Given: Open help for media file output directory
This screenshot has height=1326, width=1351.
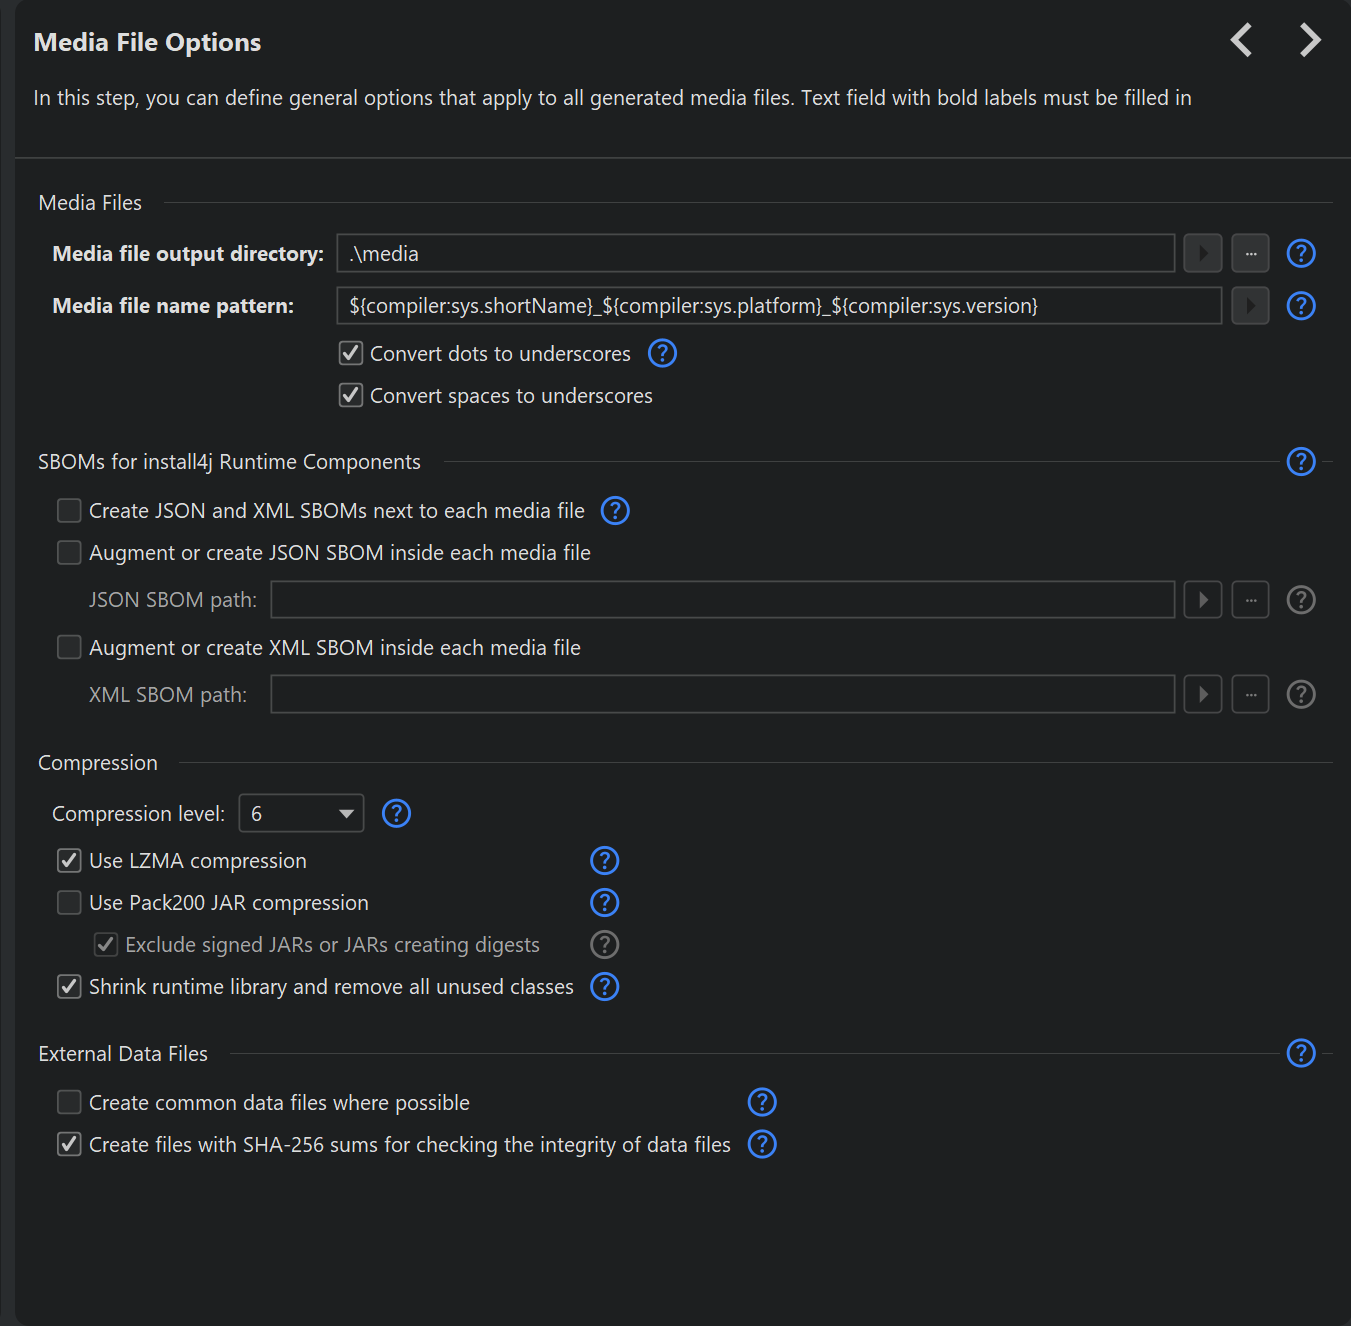Looking at the screenshot, I should click(1300, 254).
